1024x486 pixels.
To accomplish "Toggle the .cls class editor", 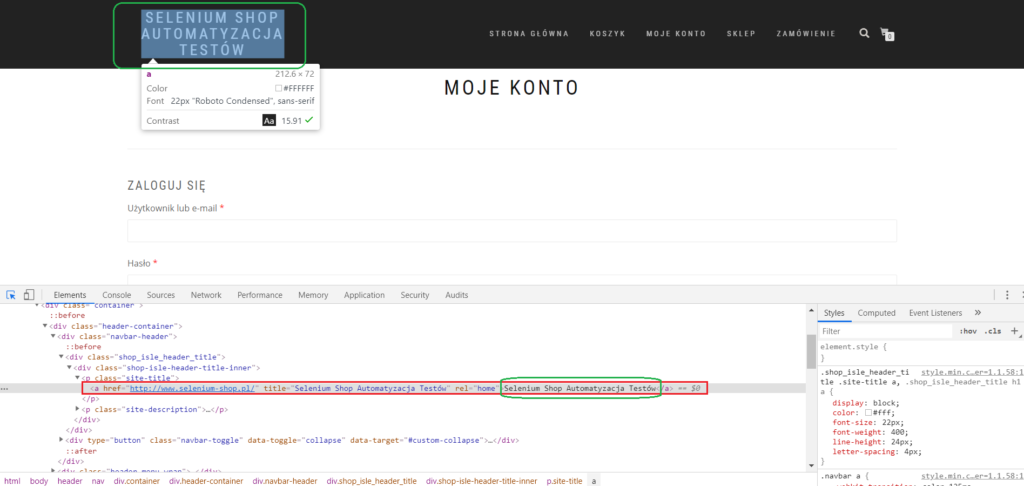I will pyautogui.click(x=992, y=330).
